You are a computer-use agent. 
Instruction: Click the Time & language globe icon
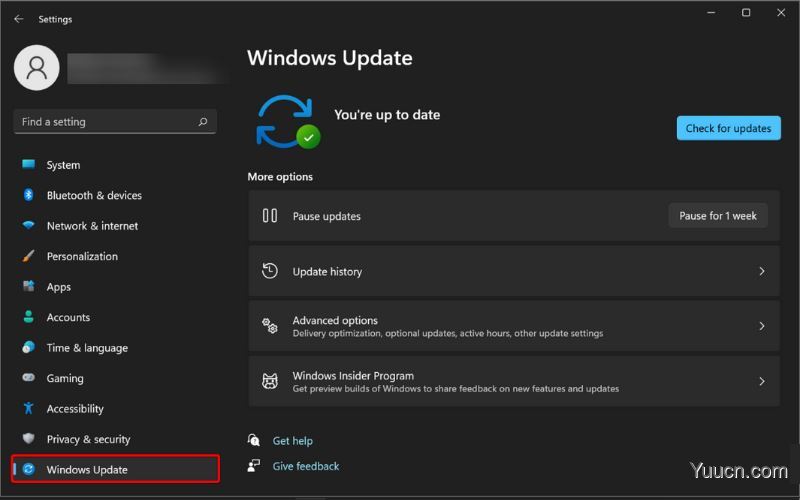29,347
